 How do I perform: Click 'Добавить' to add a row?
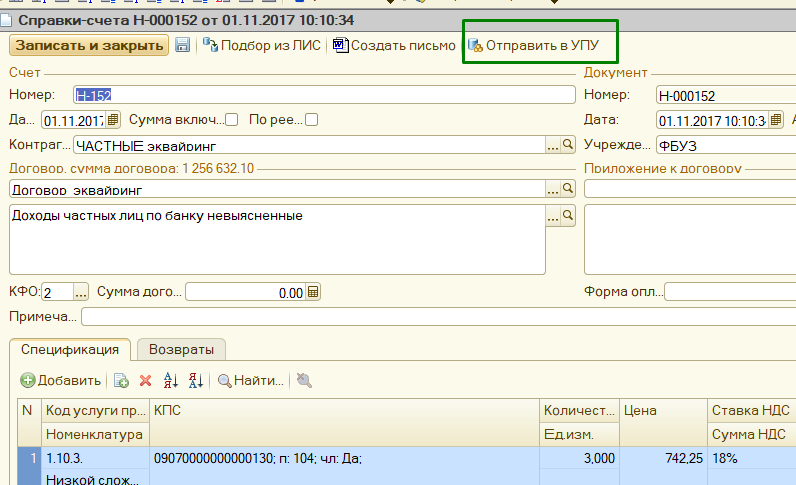pyautogui.click(x=61, y=380)
